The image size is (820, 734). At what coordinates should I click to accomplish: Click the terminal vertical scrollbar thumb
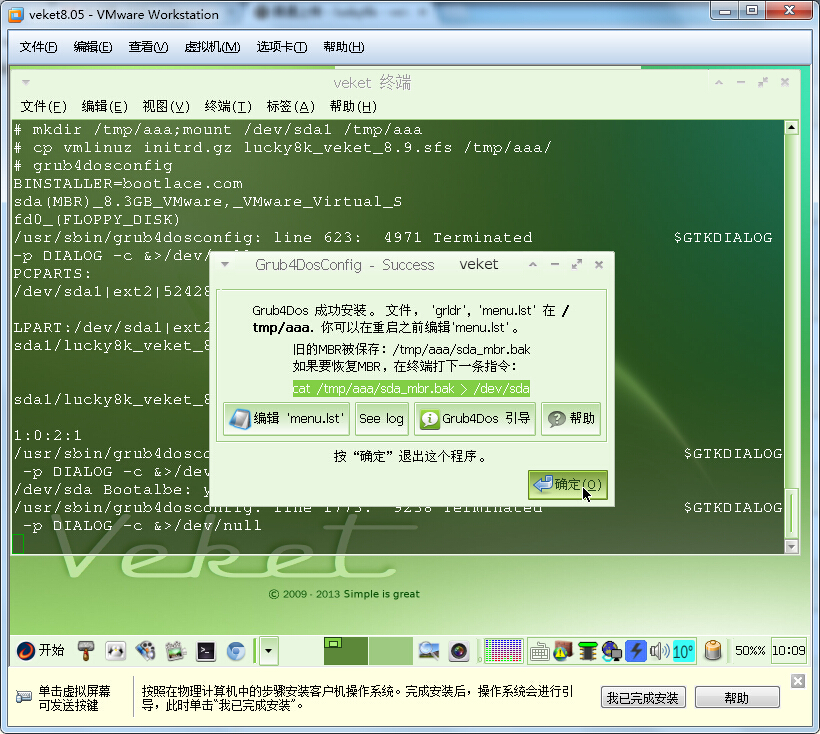tap(791, 513)
